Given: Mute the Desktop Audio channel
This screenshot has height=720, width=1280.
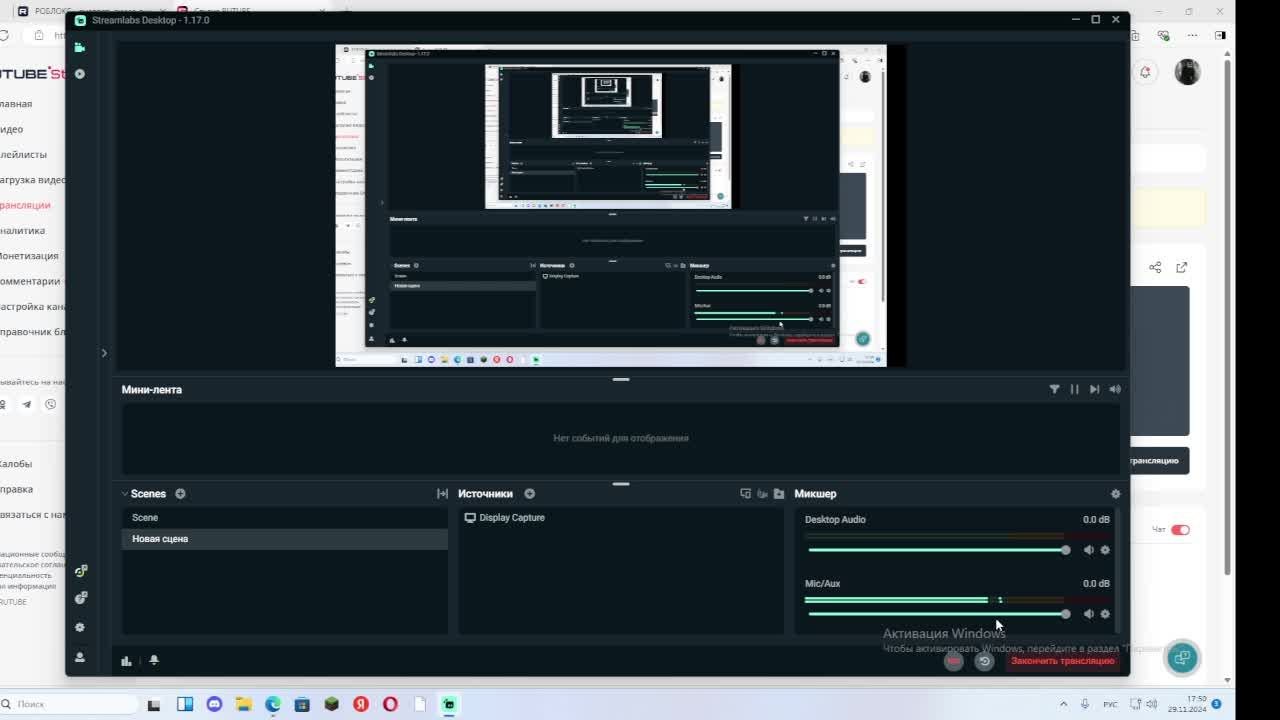Looking at the screenshot, I should click(x=1089, y=550).
